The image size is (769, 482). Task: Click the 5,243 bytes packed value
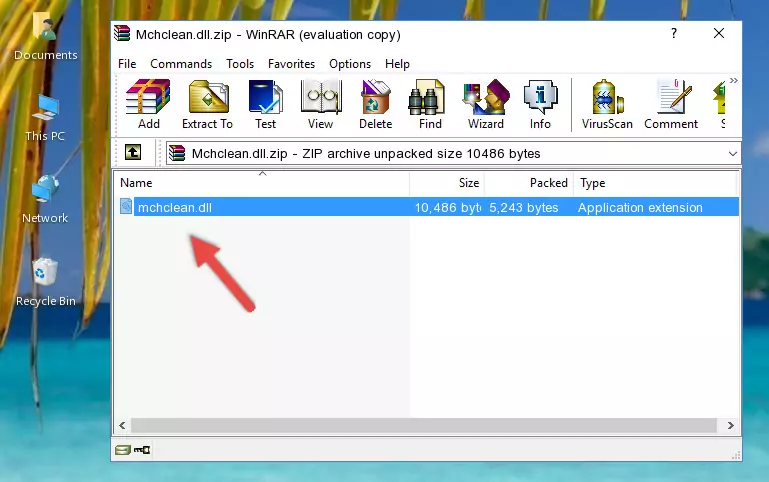(523, 207)
